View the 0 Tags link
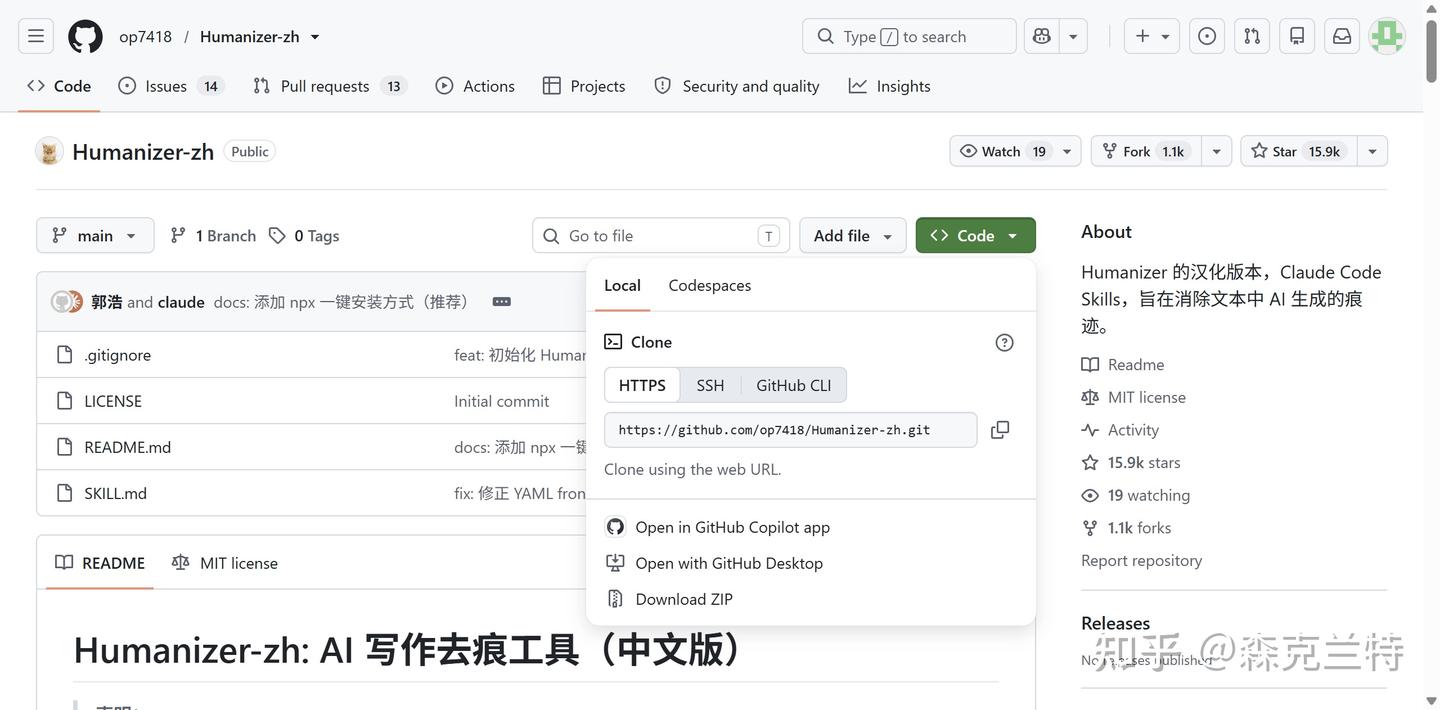Viewport: 1440px width, 710px height. pyautogui.click(x=304, y=235)
